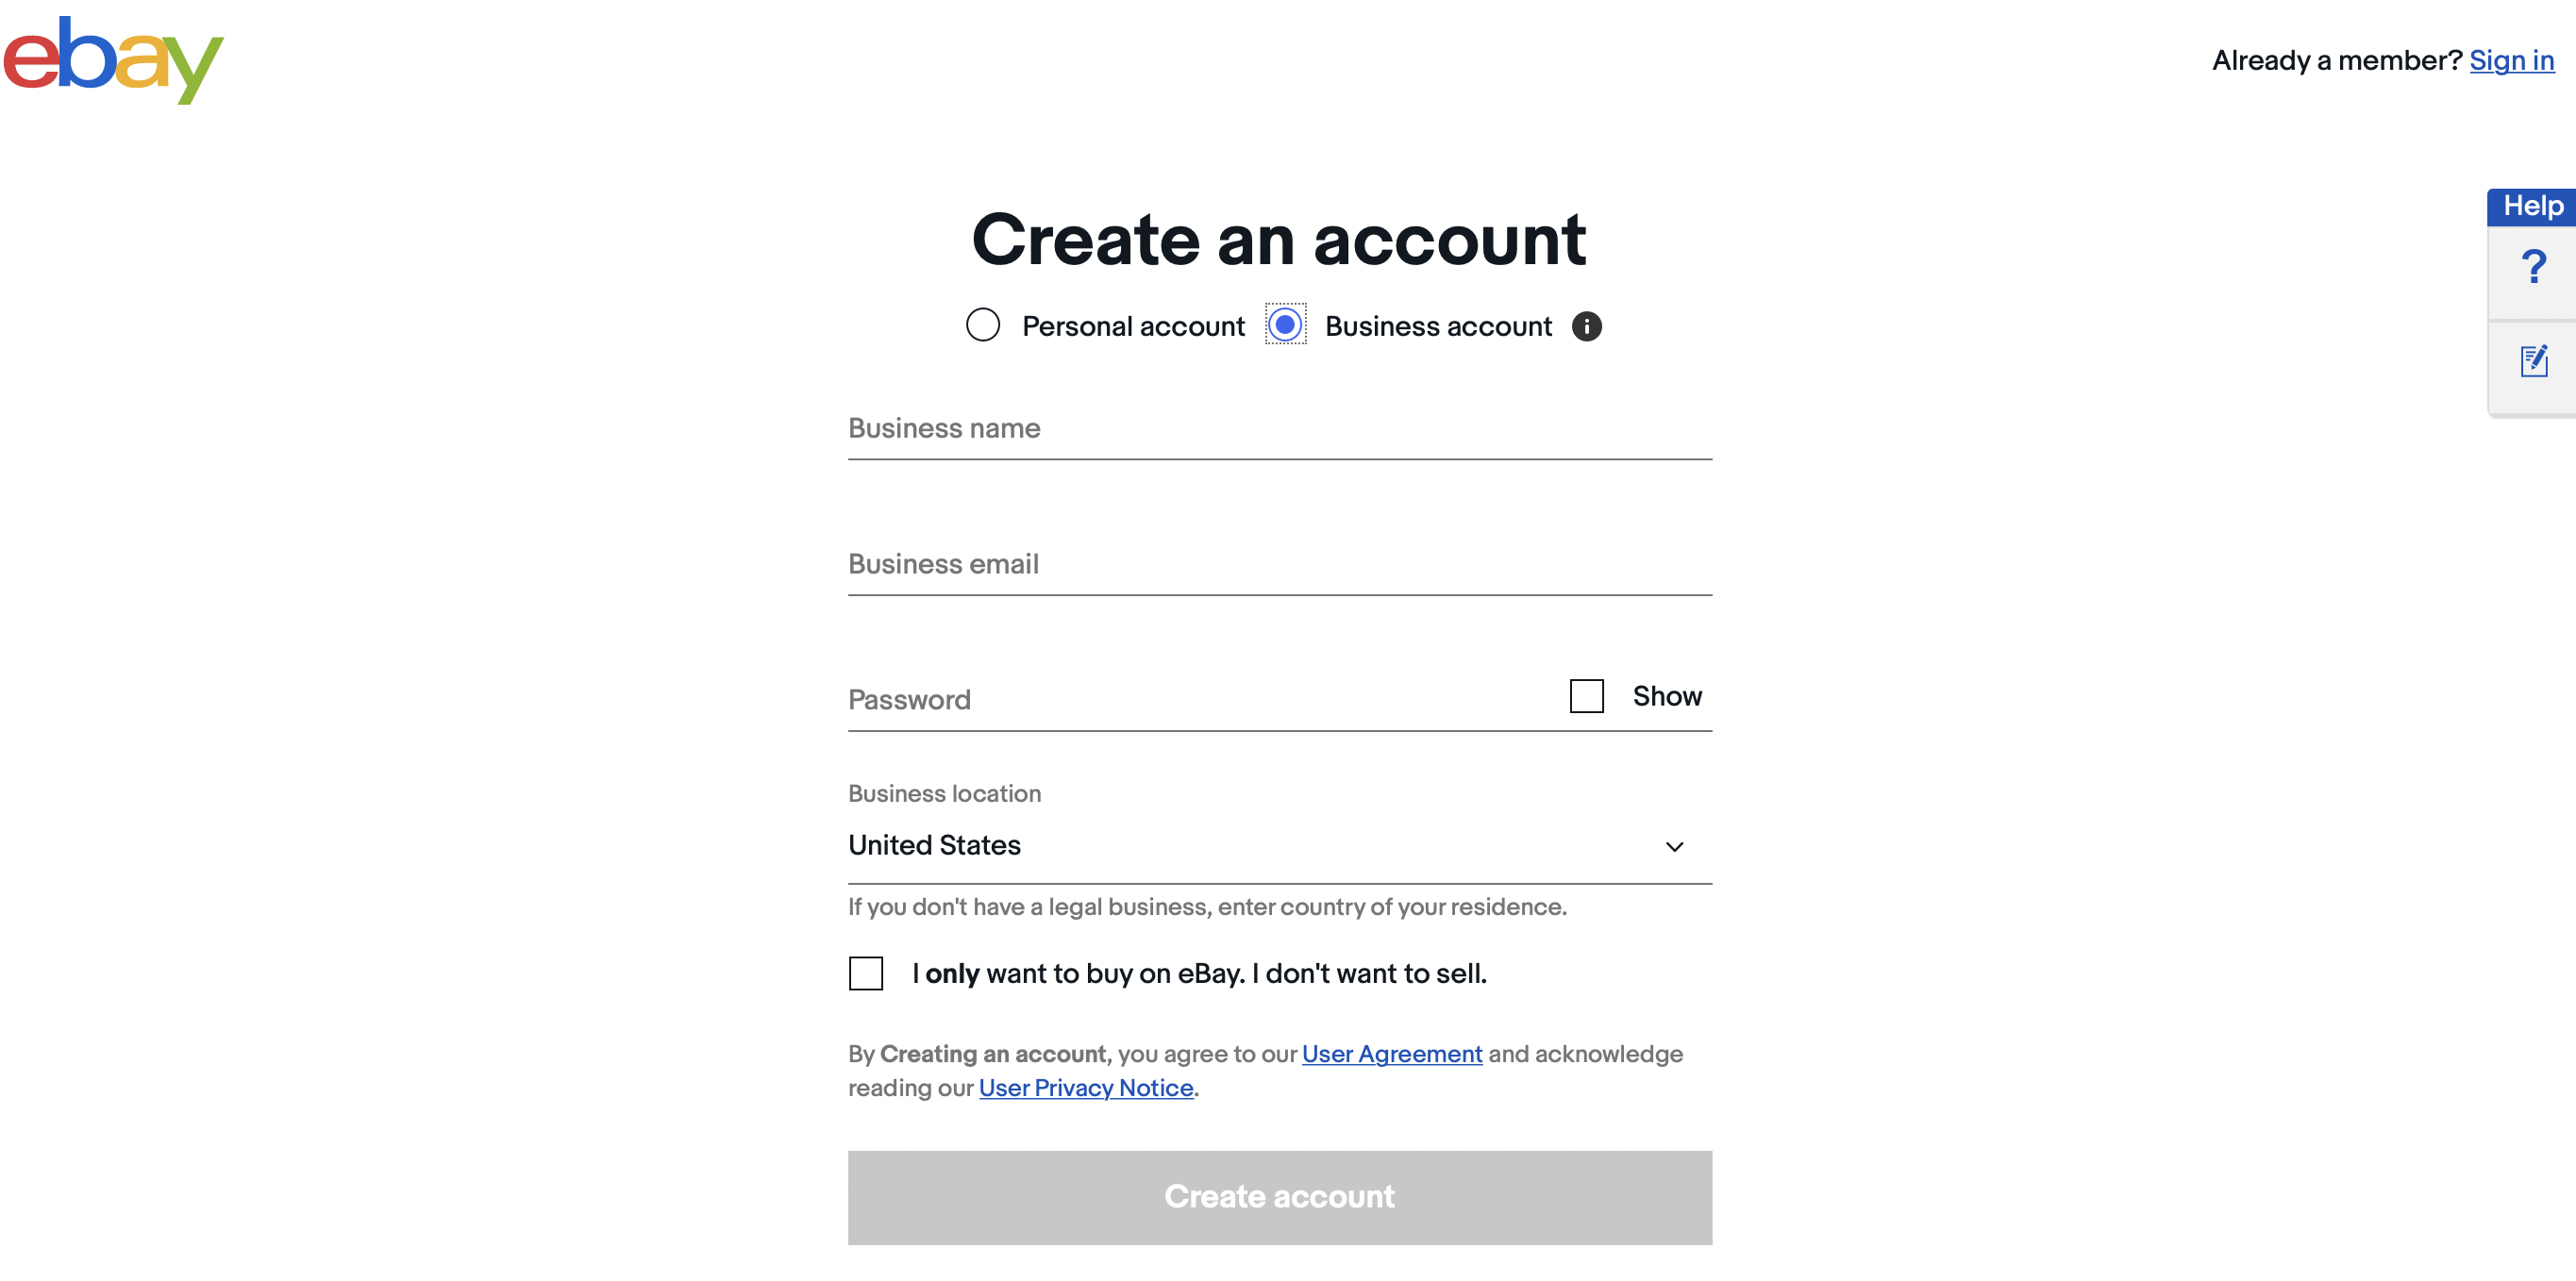Open the User Privacy Notice link
This screenshot has height=1281, width=2576.
1086,1088
